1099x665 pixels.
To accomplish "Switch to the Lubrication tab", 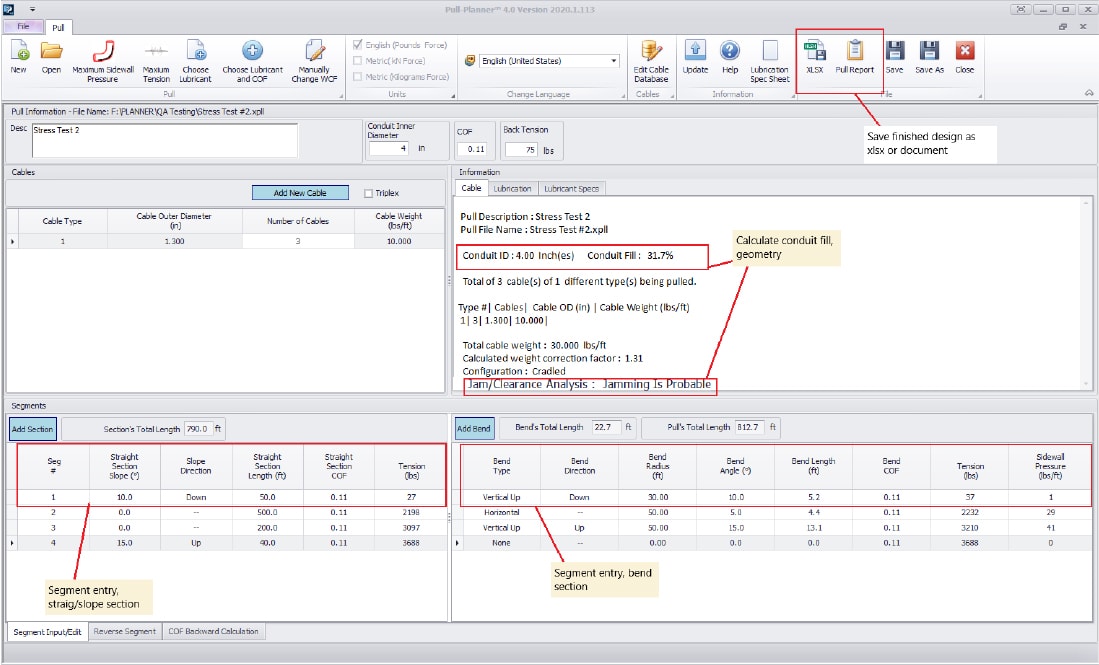I will tap(512, 188).
